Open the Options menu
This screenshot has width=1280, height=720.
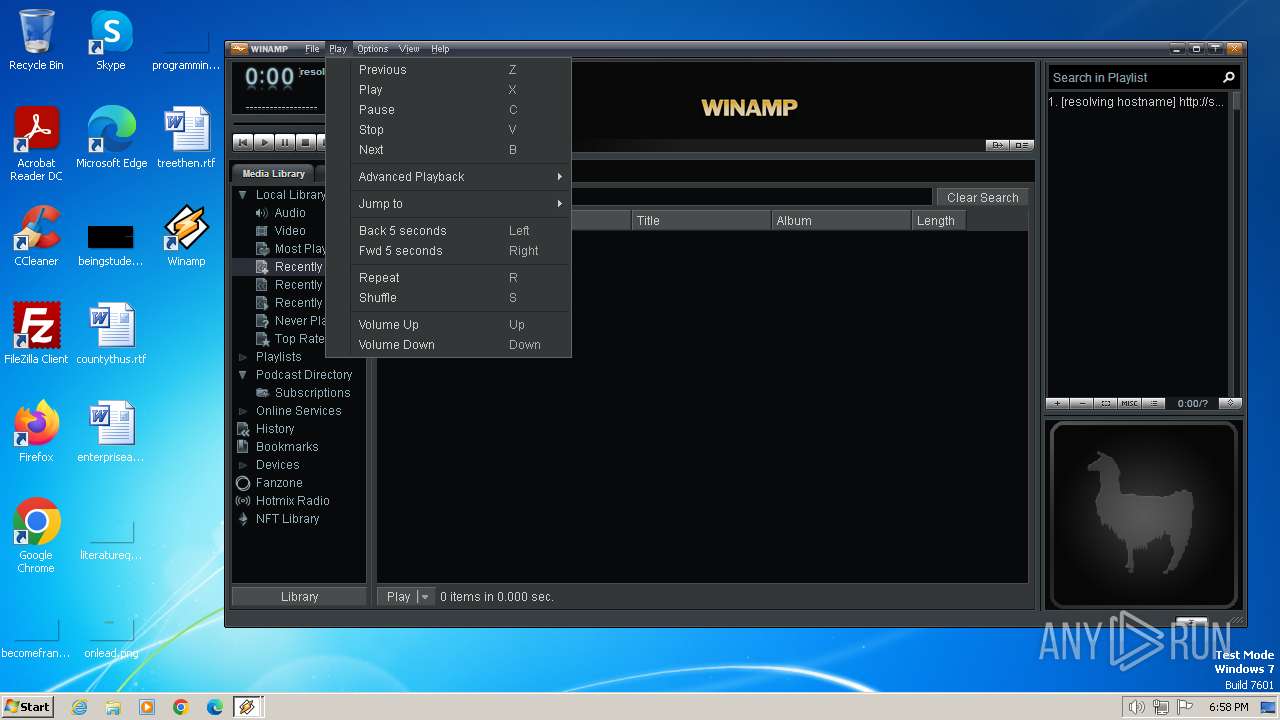pos(372,49)
